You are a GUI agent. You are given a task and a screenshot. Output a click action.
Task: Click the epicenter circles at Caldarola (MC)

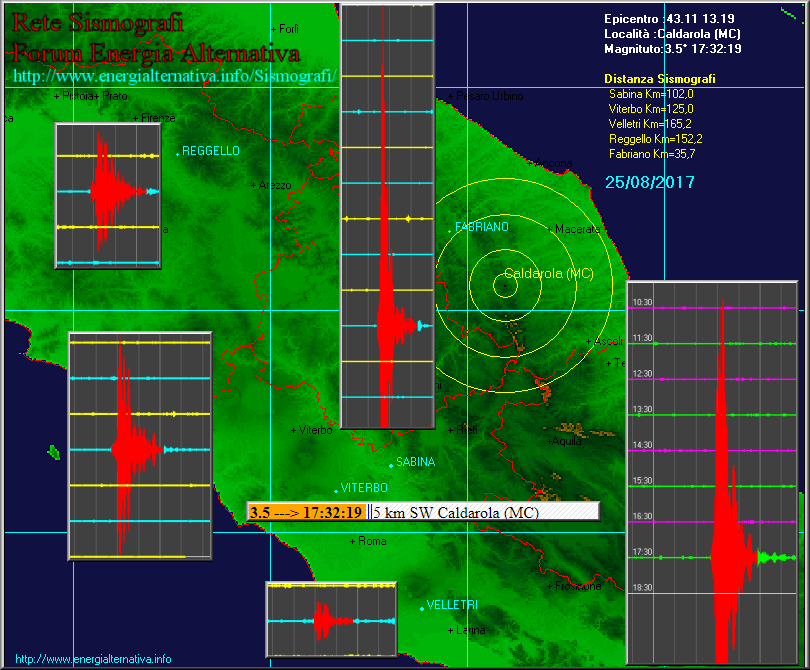[x=505, y=284]
